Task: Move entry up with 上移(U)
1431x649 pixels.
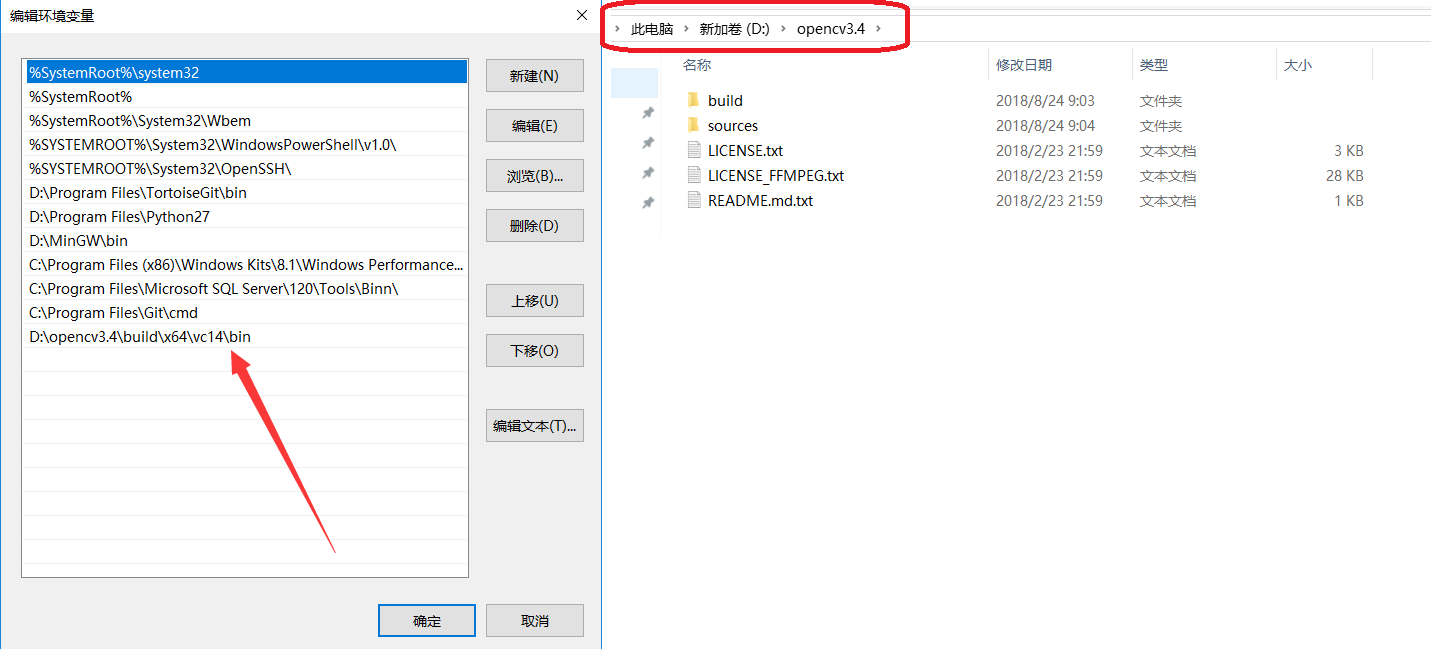Action: click(534, 301)
